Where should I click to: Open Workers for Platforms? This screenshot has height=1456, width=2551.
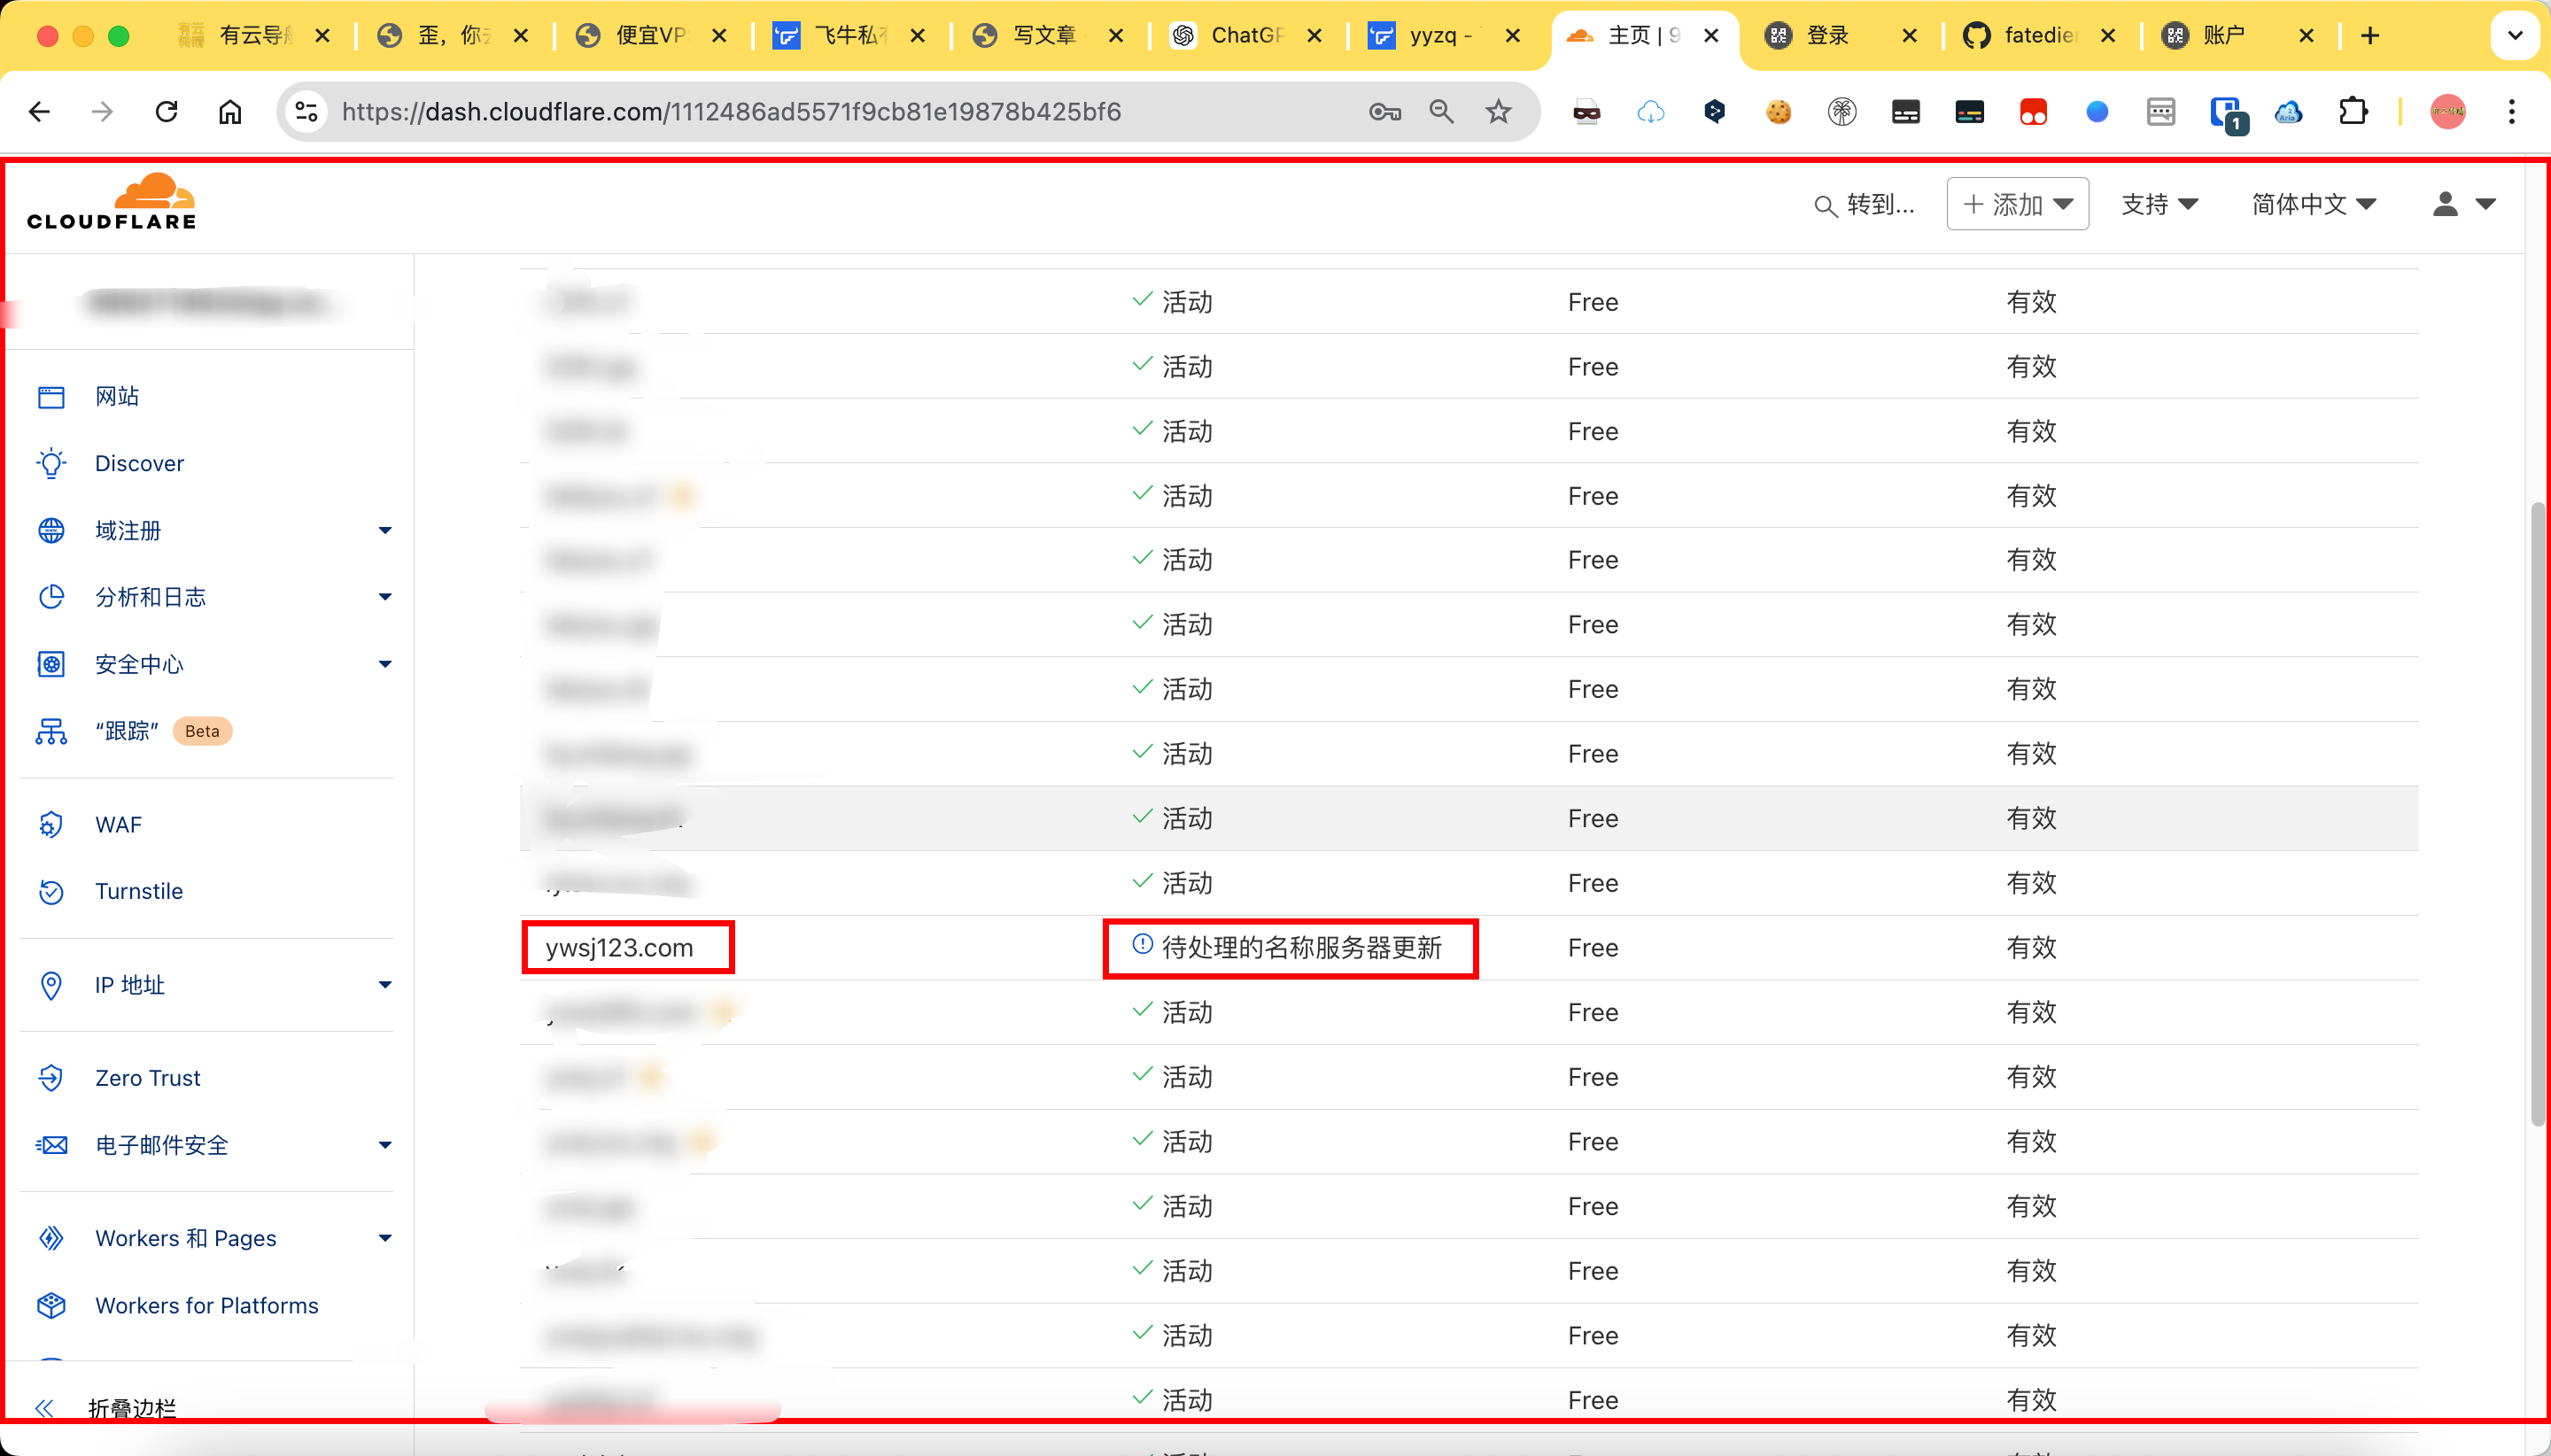206,1305
